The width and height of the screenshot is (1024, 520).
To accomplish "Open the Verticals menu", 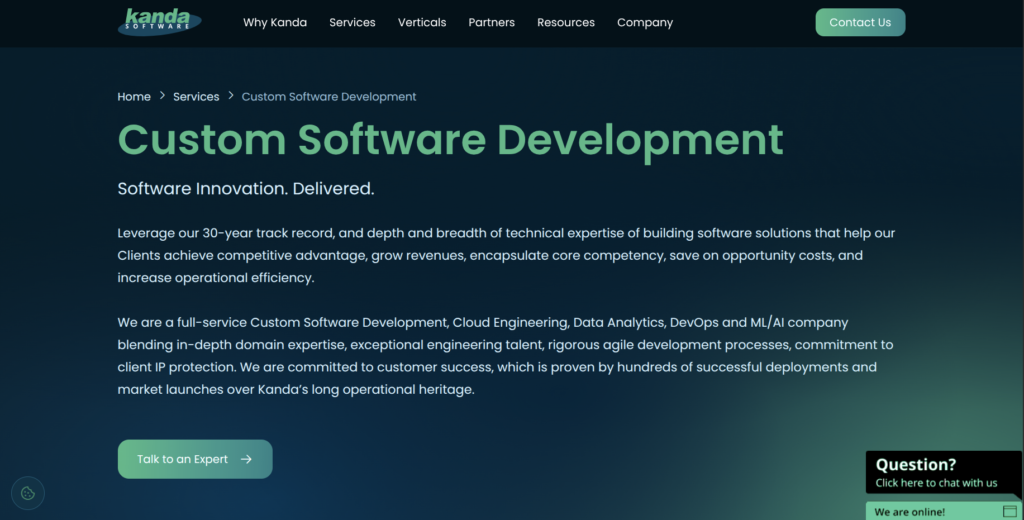I will (422, 22).
